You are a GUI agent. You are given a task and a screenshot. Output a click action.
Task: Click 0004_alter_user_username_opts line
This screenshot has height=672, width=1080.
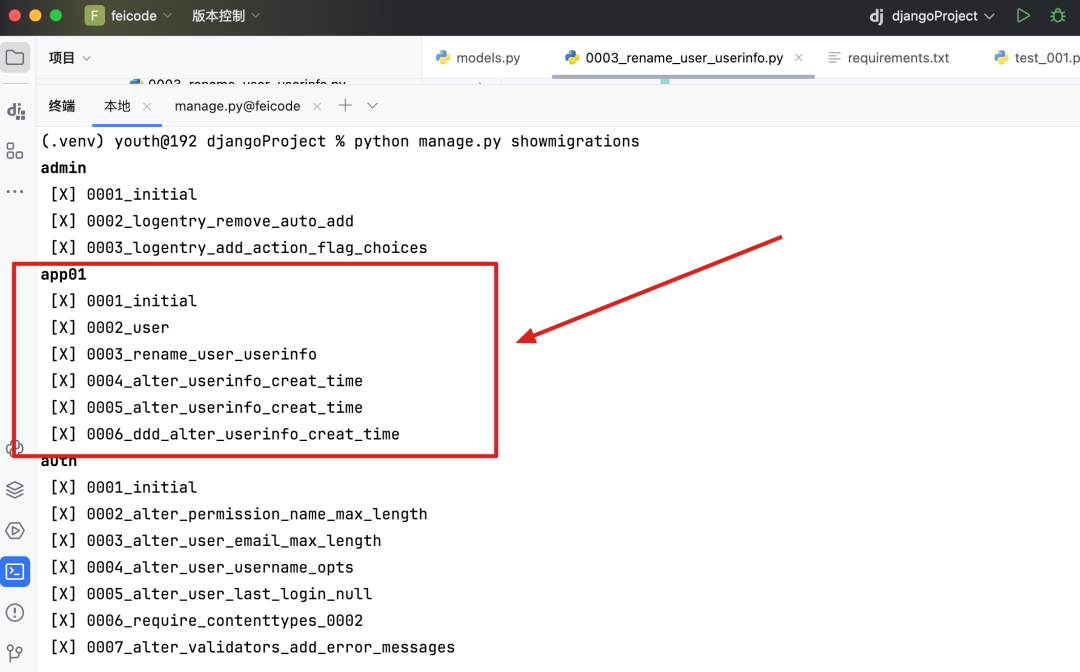[202, 567]
